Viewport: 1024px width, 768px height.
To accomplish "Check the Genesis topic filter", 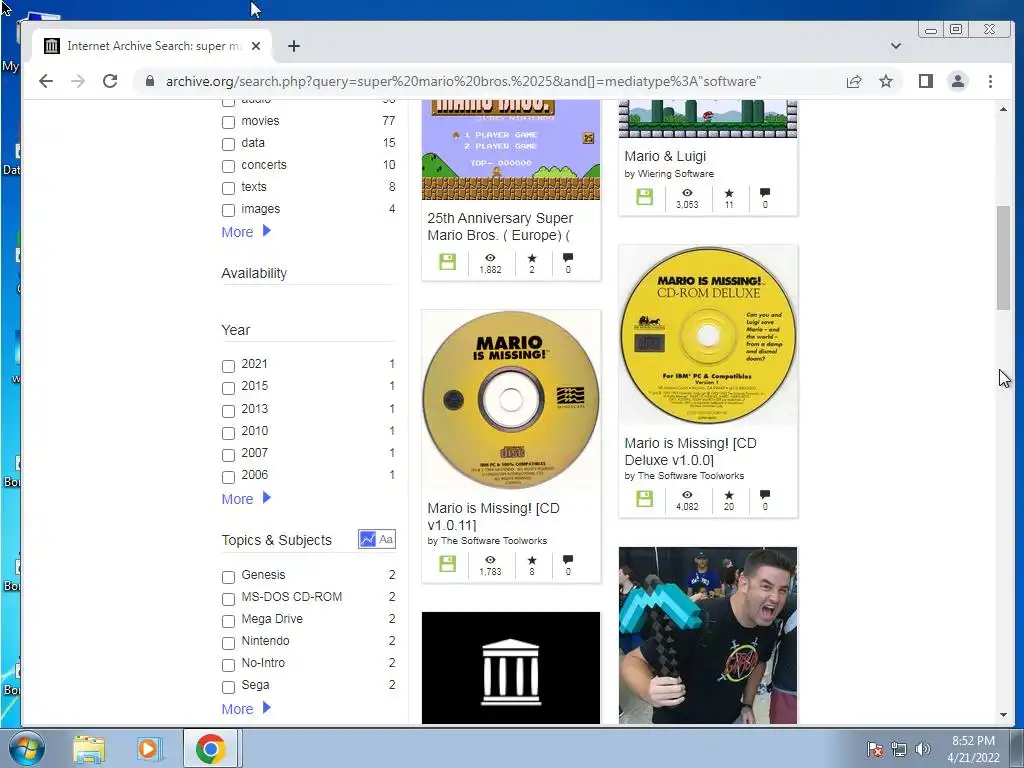I will coord(228,577).
